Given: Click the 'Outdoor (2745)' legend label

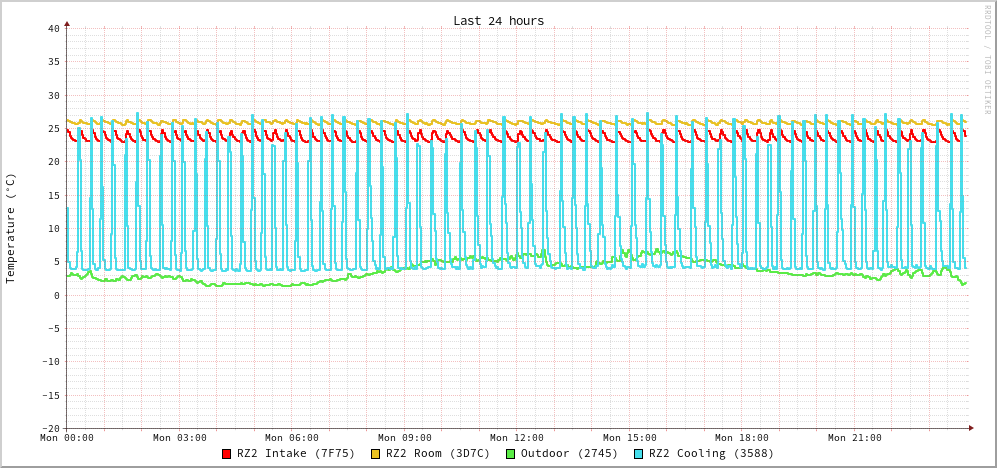Looking at the screenshot, I should click(x=569, y=453).
